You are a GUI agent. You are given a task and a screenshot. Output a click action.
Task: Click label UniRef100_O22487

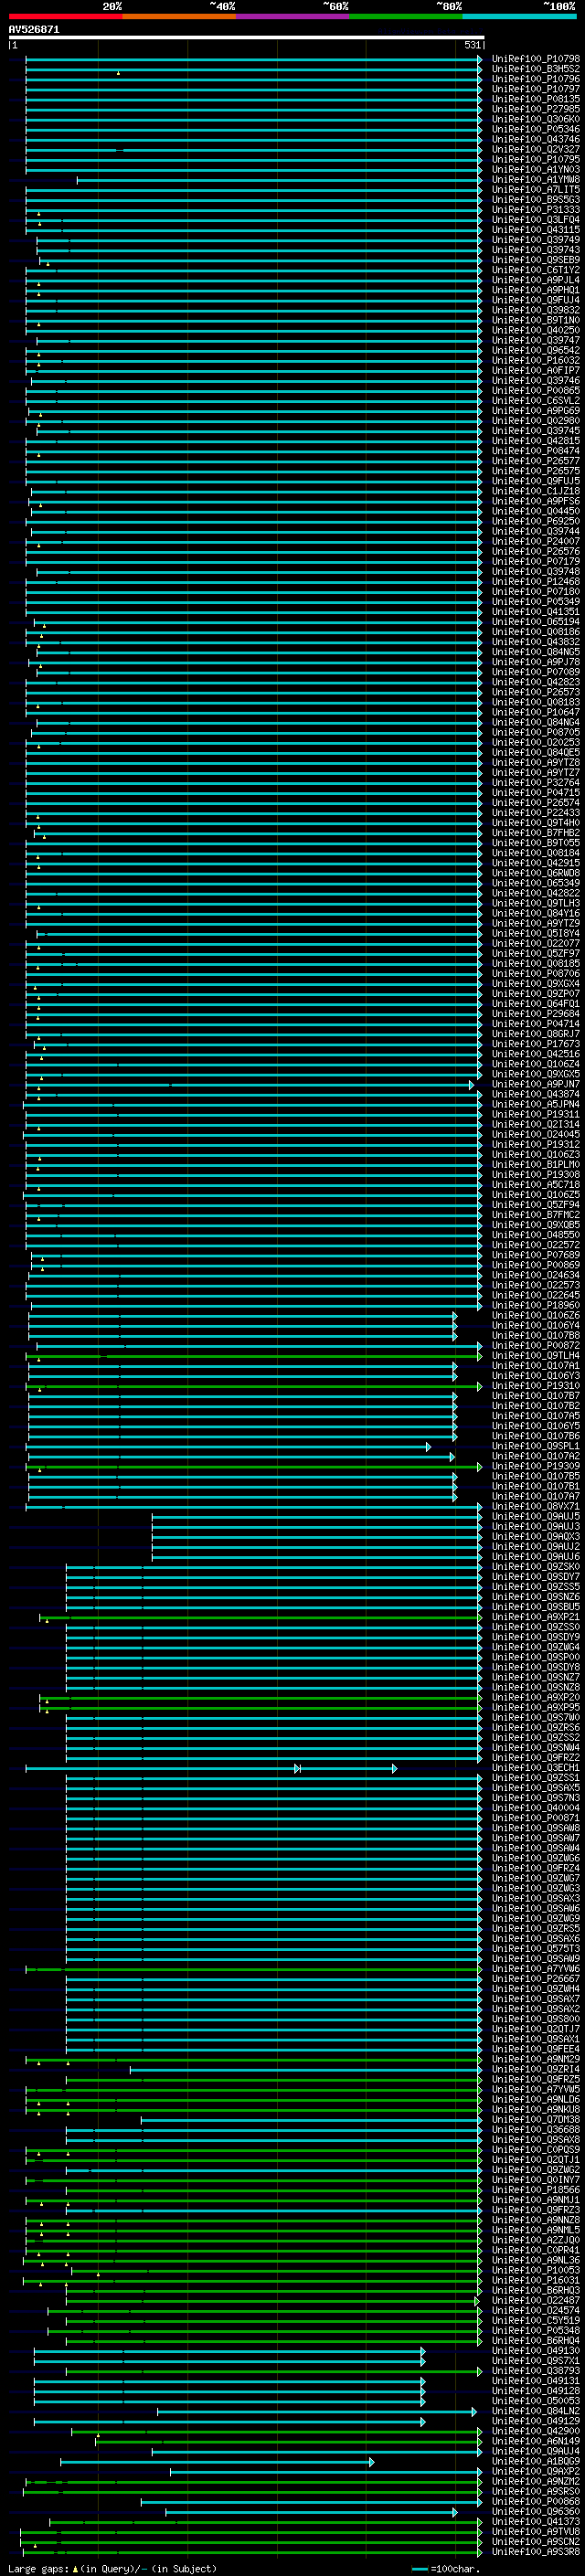(x=536, y=2300)
